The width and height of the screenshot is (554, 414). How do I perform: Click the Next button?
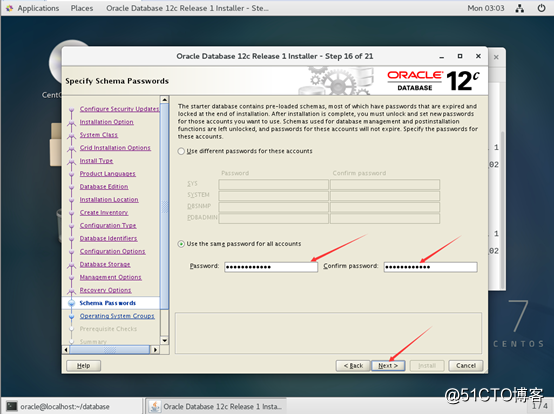(388, 366)
